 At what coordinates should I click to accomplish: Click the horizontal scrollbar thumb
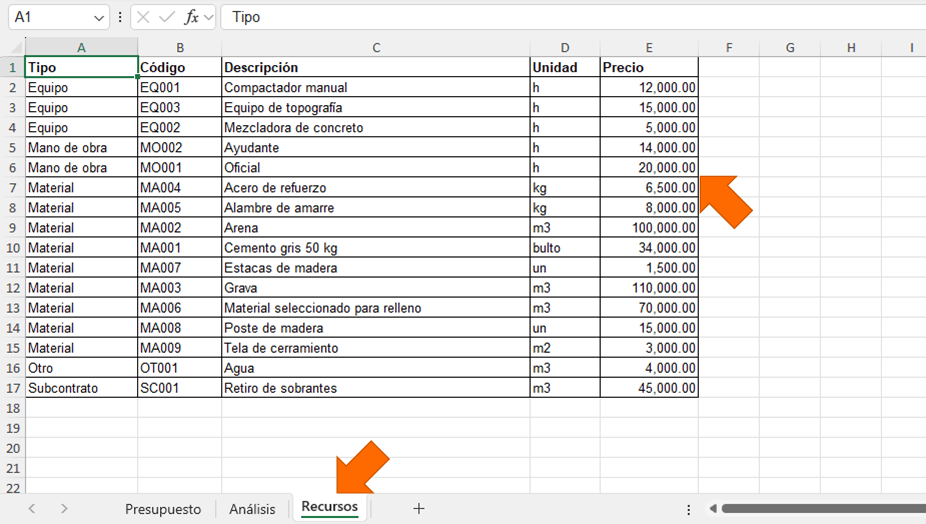pyautogui.click(x=824, y=508)
